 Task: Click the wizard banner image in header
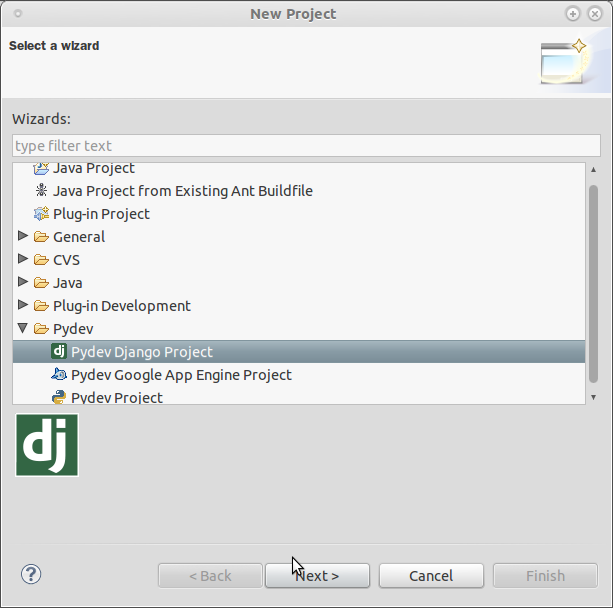pos(564,62)
